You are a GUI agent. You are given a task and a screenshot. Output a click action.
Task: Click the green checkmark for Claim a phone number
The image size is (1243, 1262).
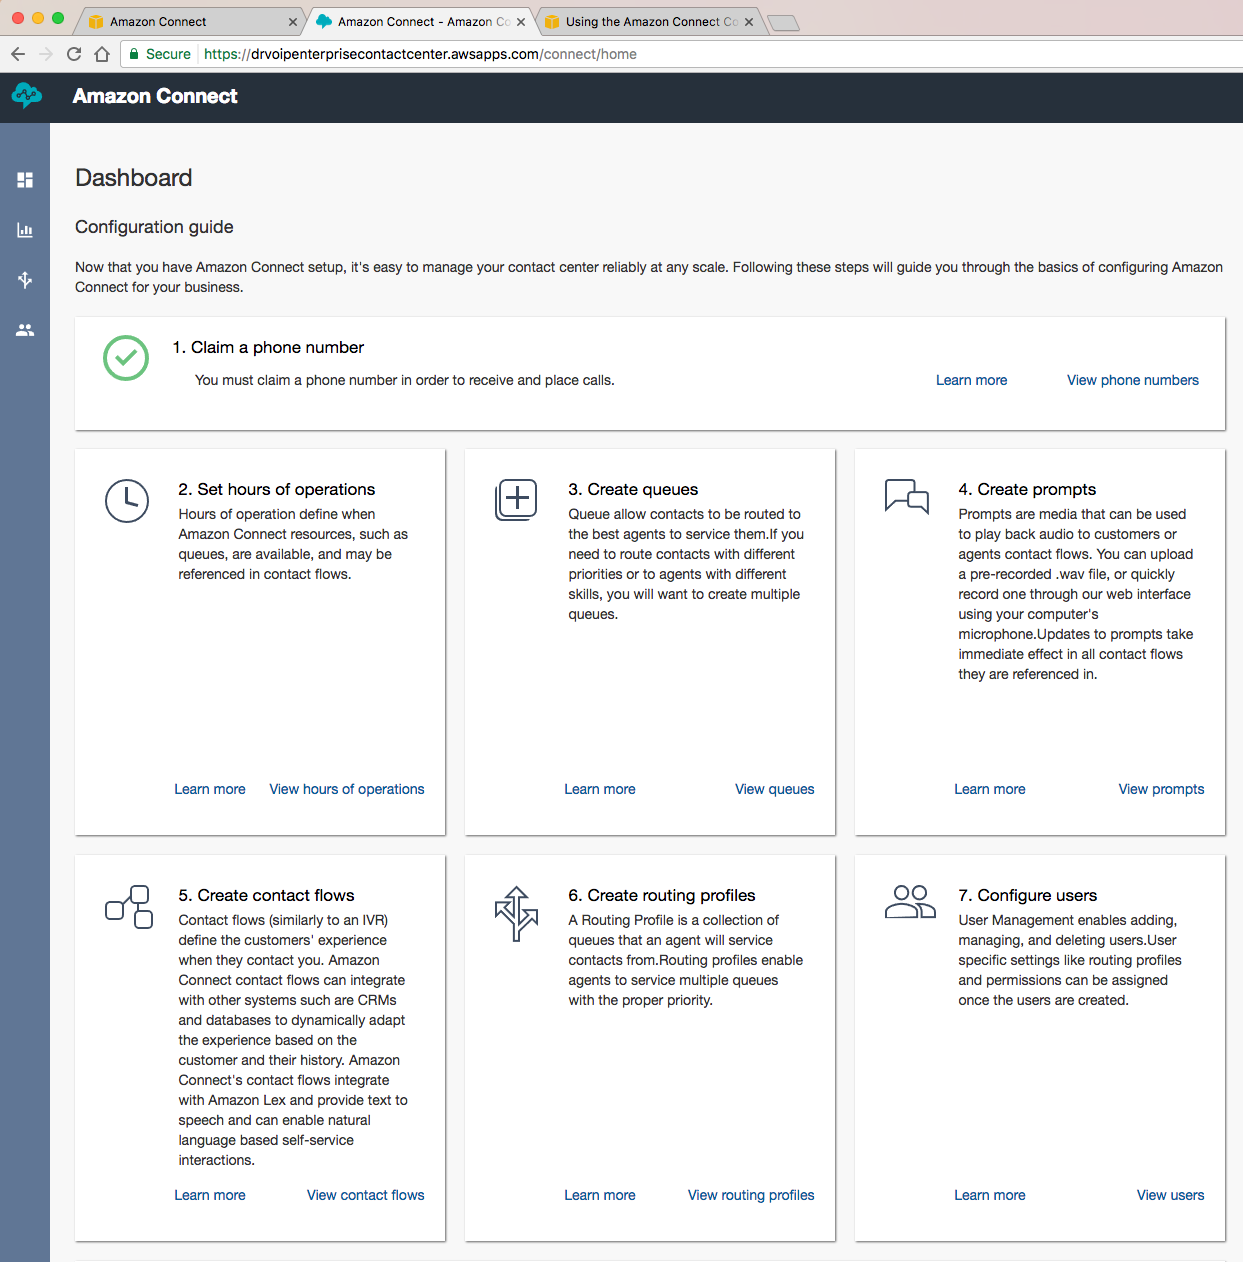(126, 358)
